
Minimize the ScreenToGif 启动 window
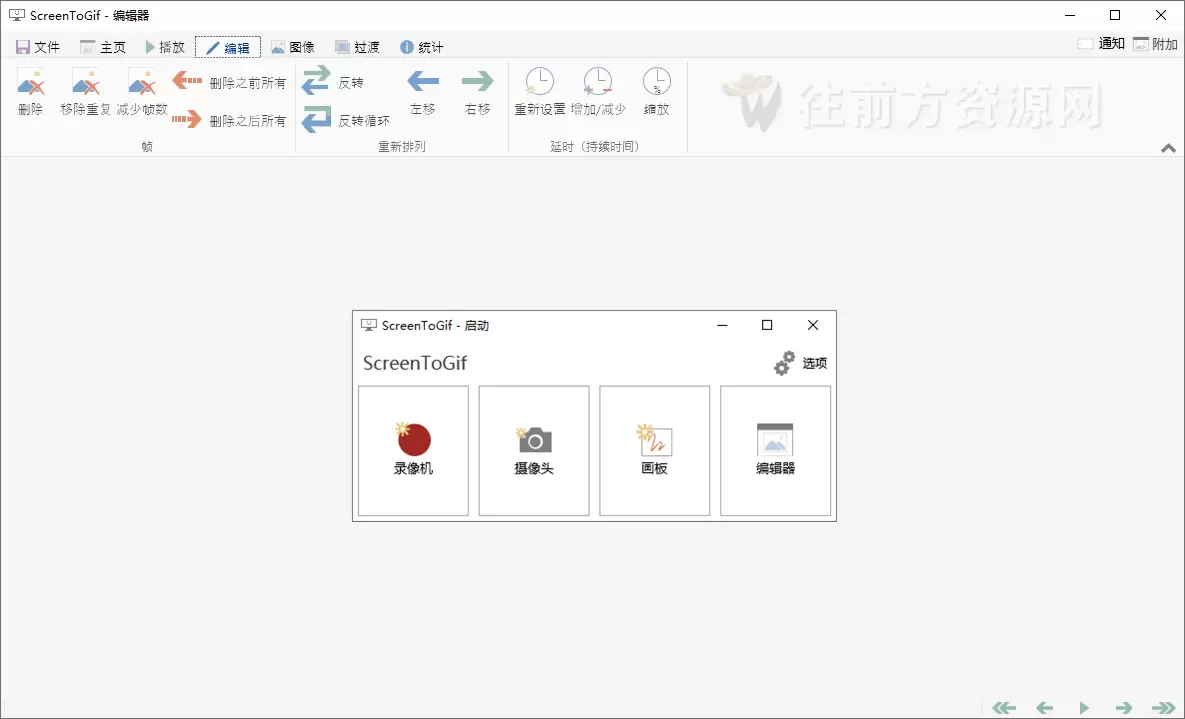[x=722, y=325]
